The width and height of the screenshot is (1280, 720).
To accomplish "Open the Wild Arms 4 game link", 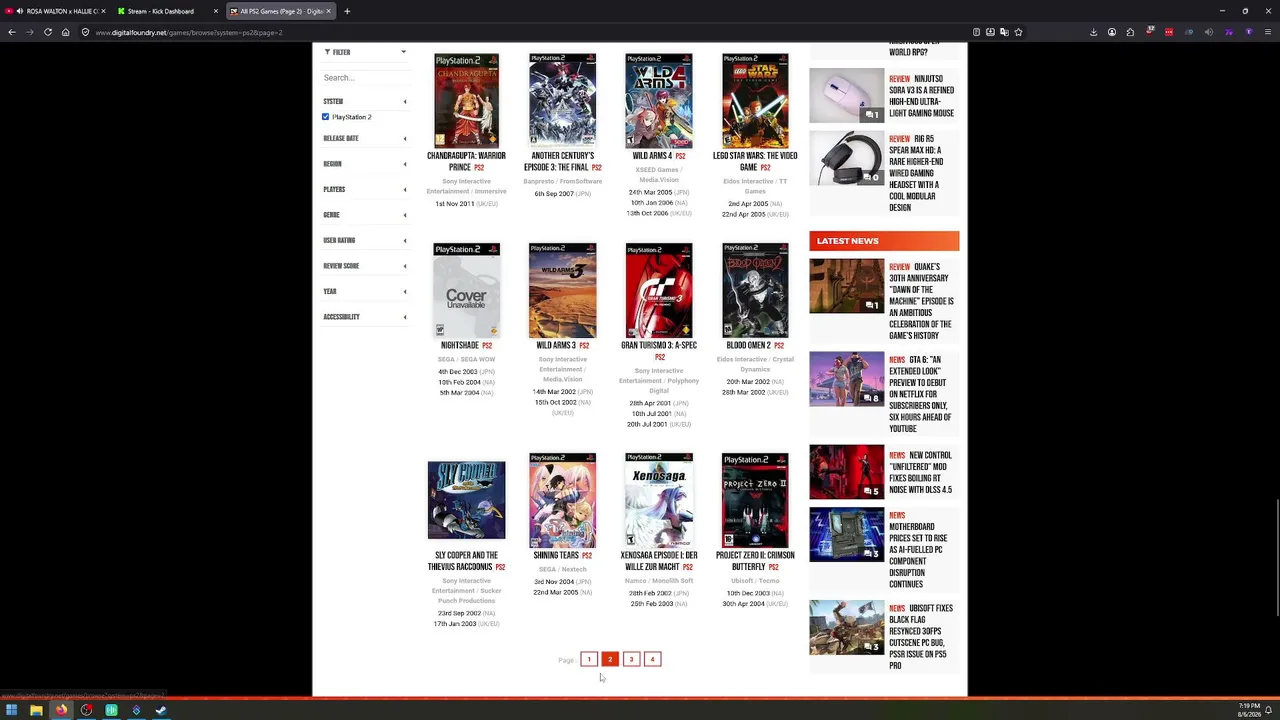I will pyautogui.click(x=652, y=156).
